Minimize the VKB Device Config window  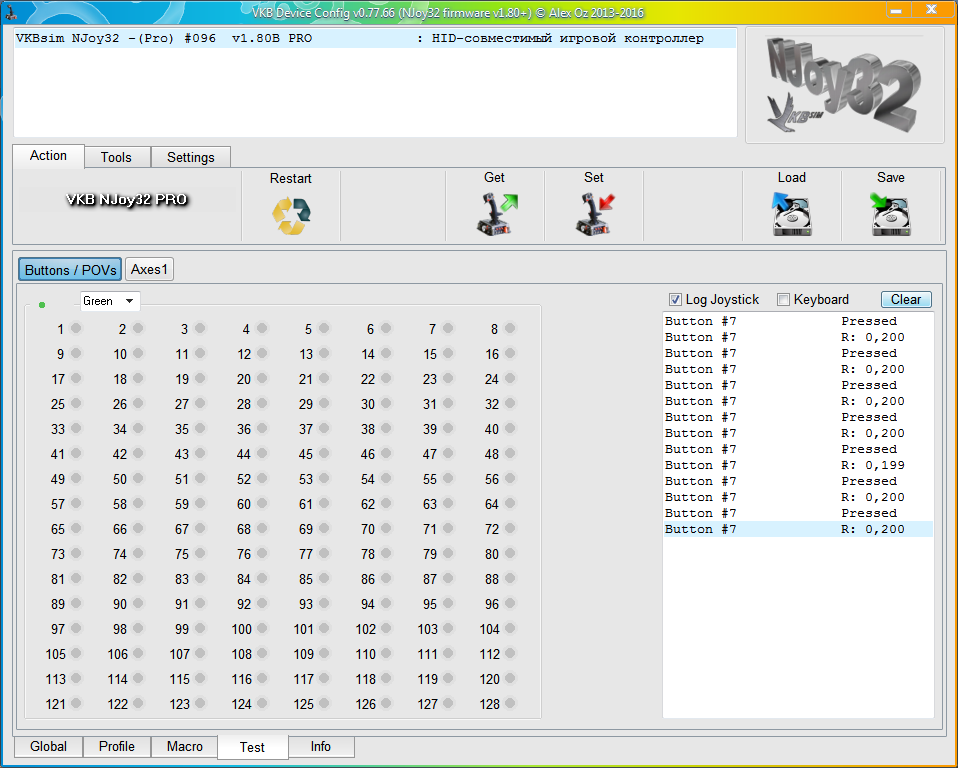[x=896, y=10]
